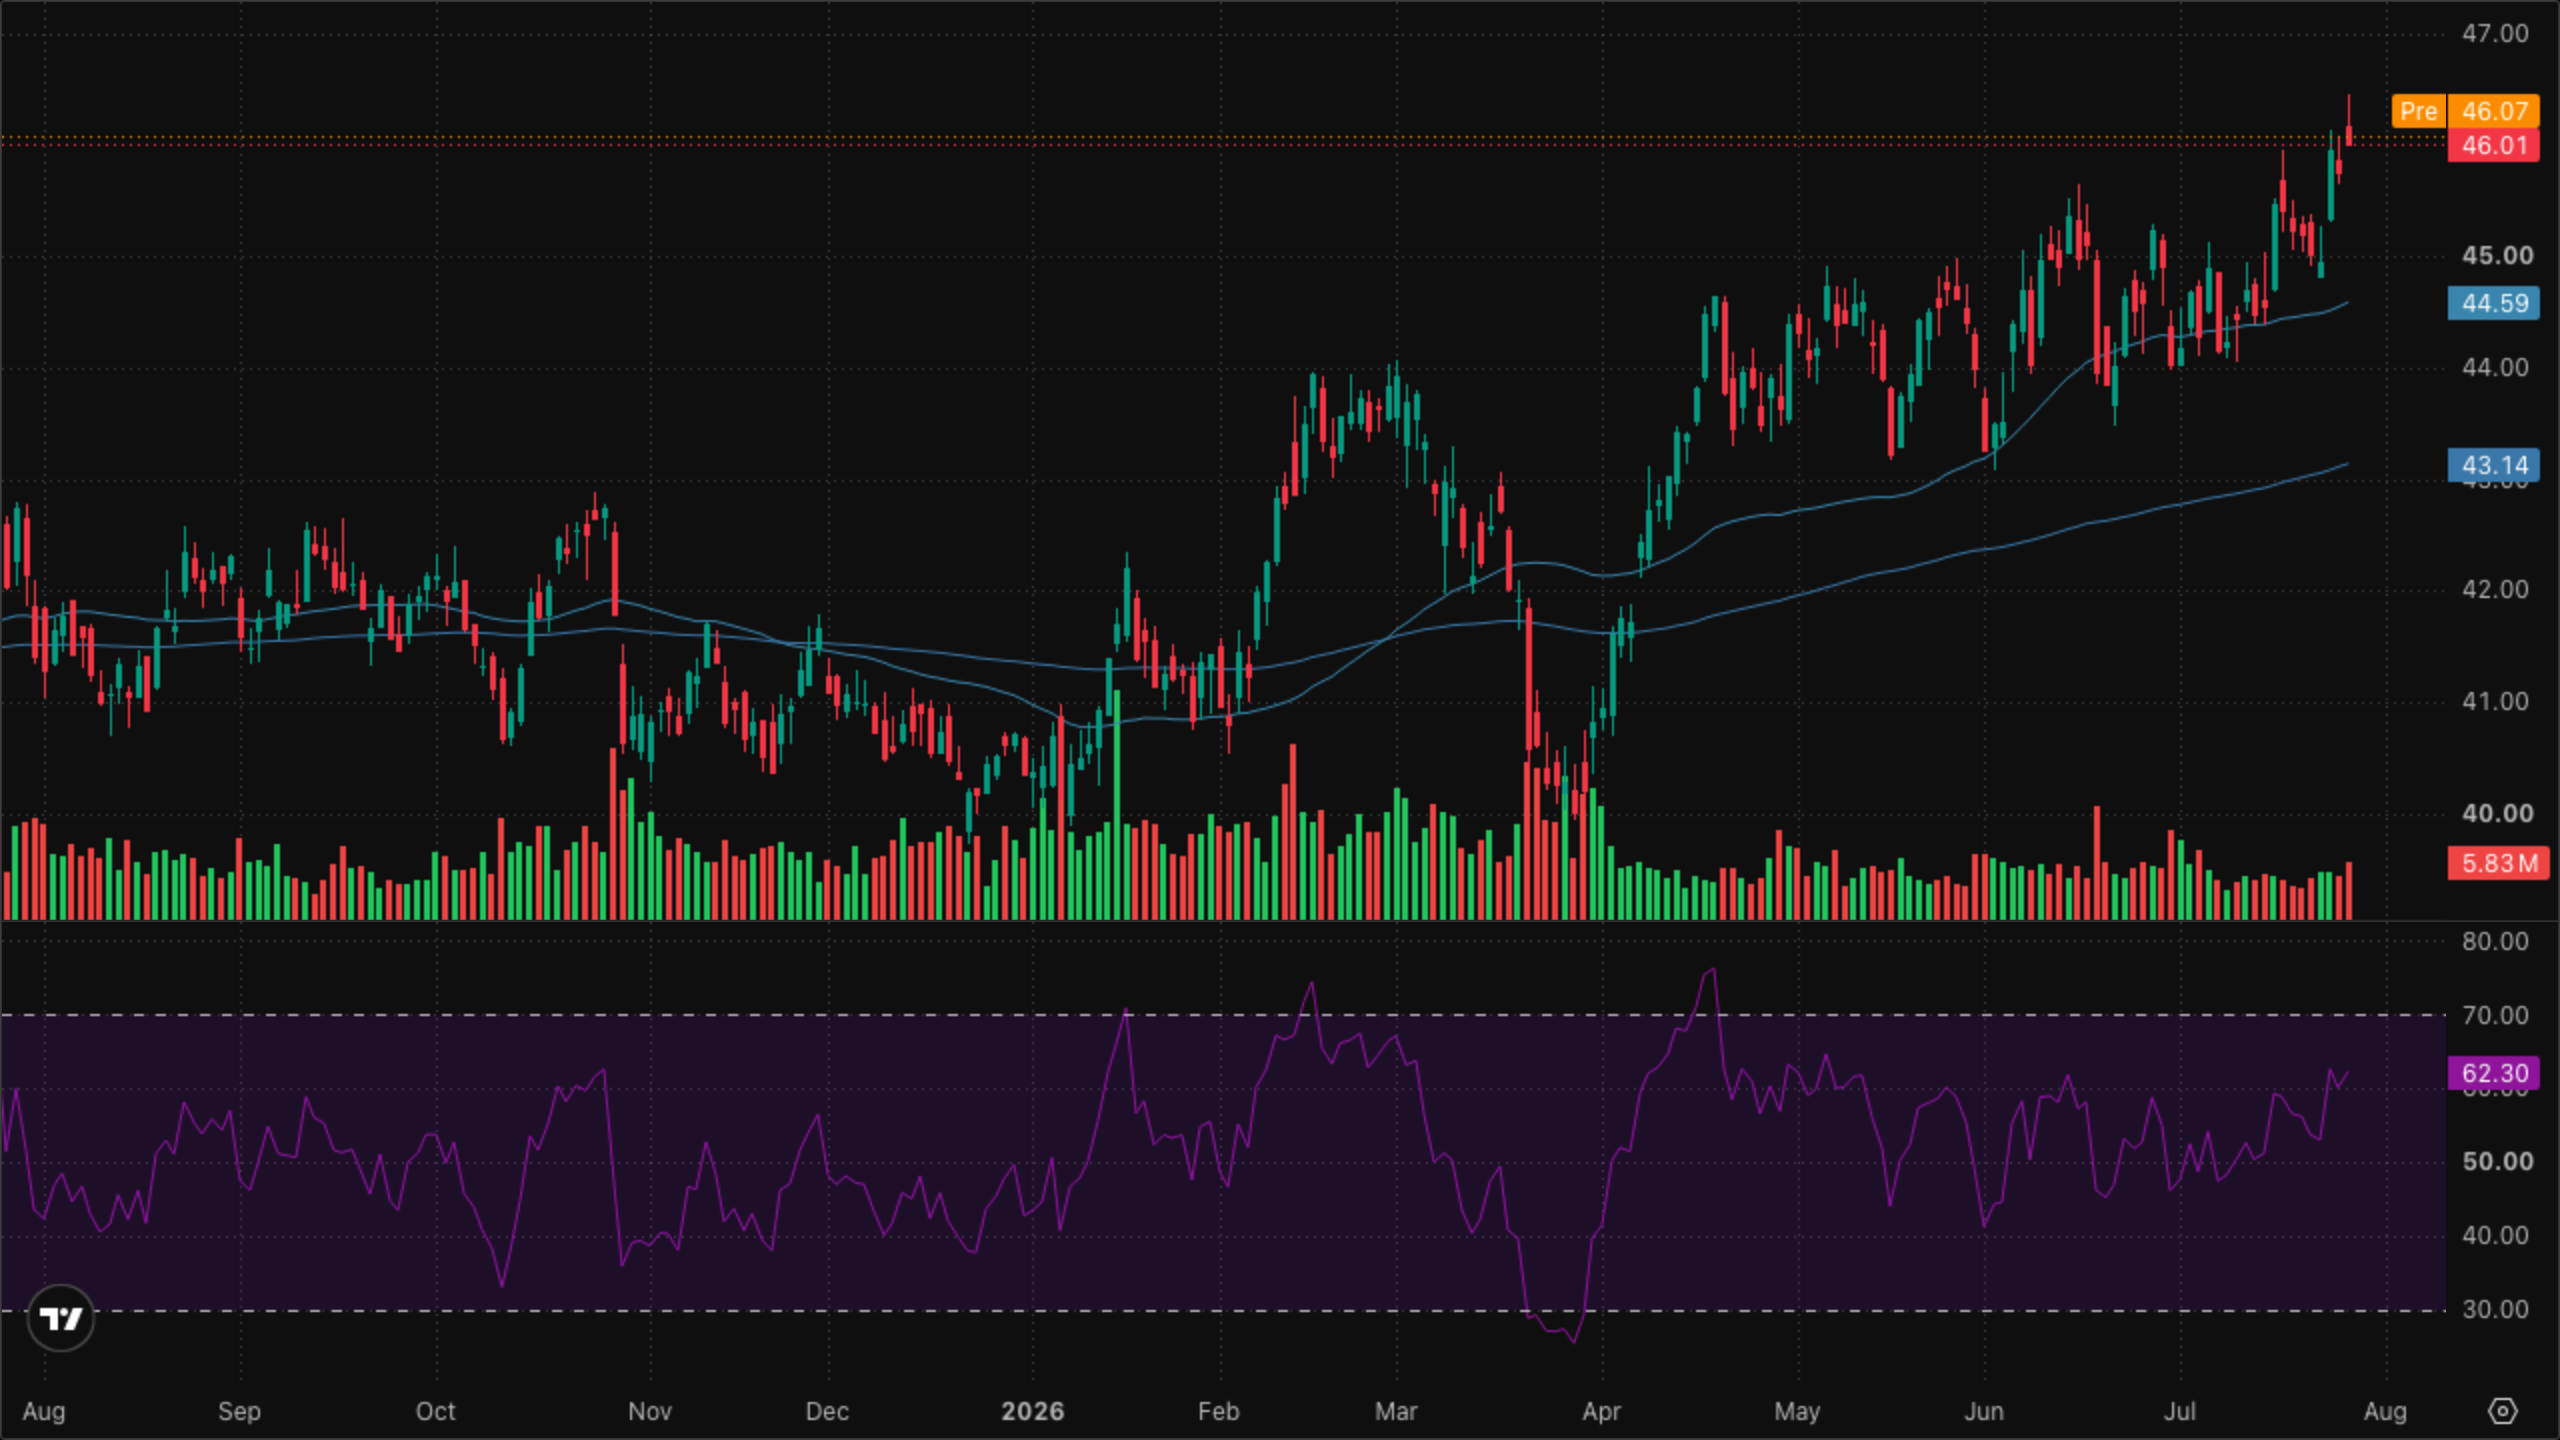This screenshot has height=1440, width=2560.
Task: Click the Nov label on time axis
Action: click(x=649, y=1411)
